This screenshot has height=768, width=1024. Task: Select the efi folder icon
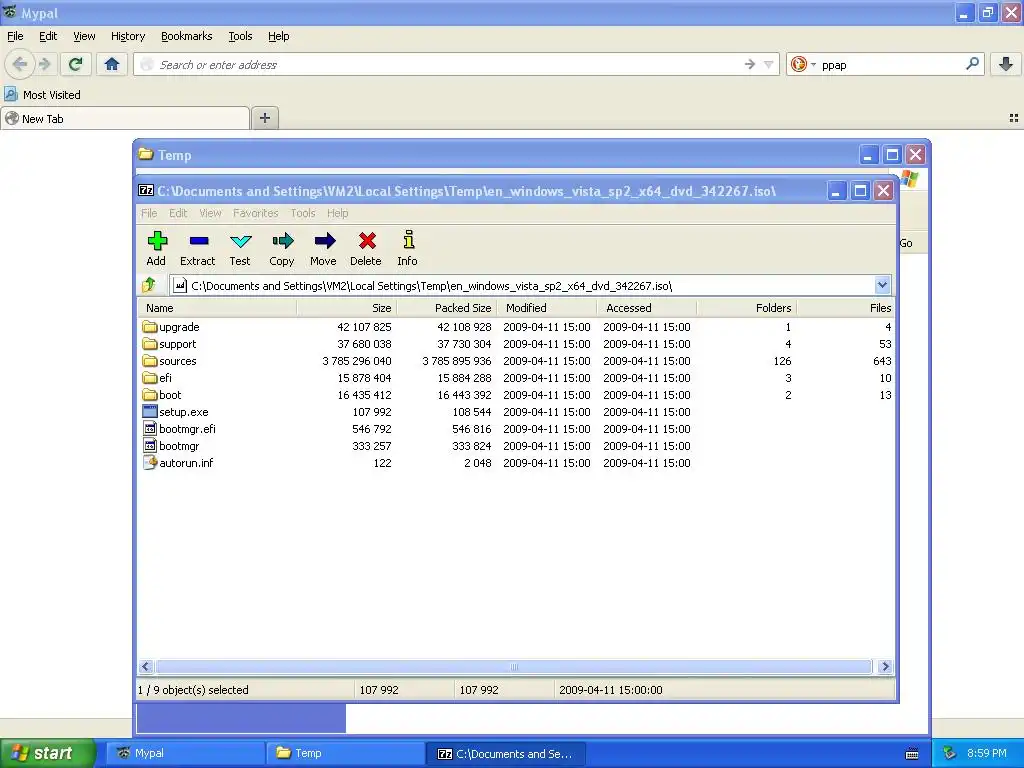click(x=150, y=377)
